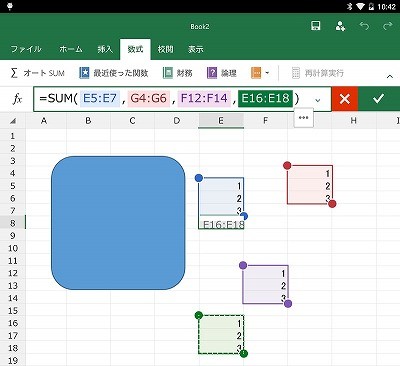Open the ファイル menu
Image resolution: width=400 pixels, height=366 pixels.
click(26, 49)
